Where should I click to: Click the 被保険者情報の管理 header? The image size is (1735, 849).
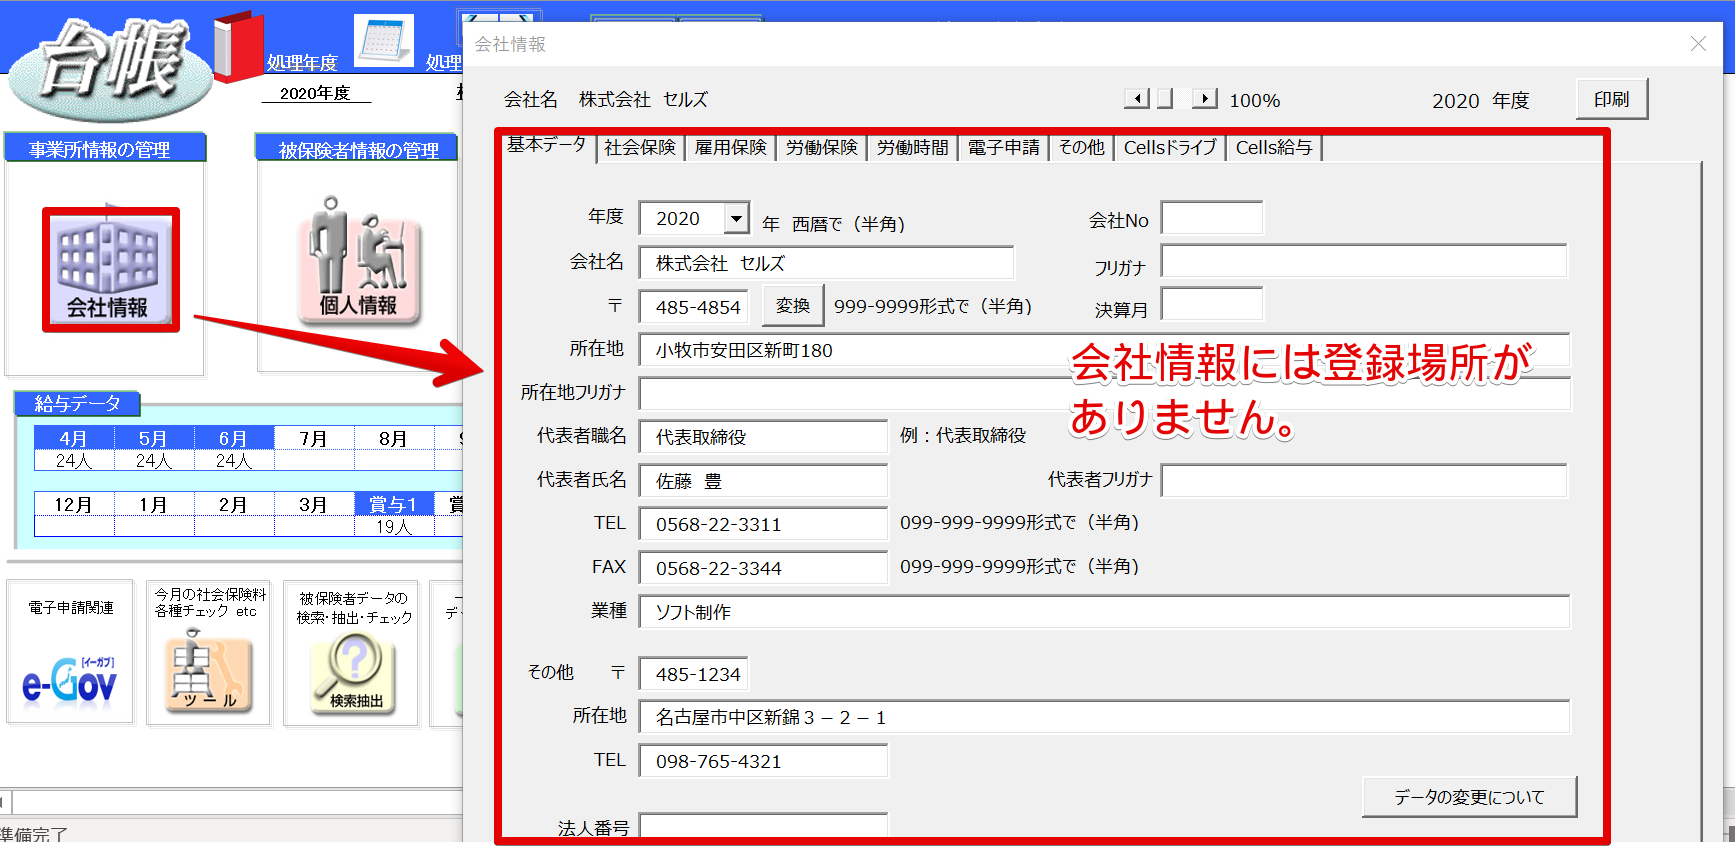357,150
